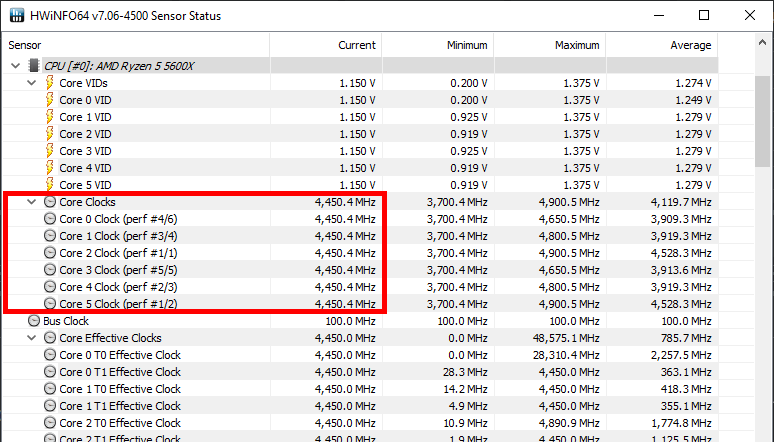
Task: Collapse the Core VIDs tree node
Action: [32, 83]
